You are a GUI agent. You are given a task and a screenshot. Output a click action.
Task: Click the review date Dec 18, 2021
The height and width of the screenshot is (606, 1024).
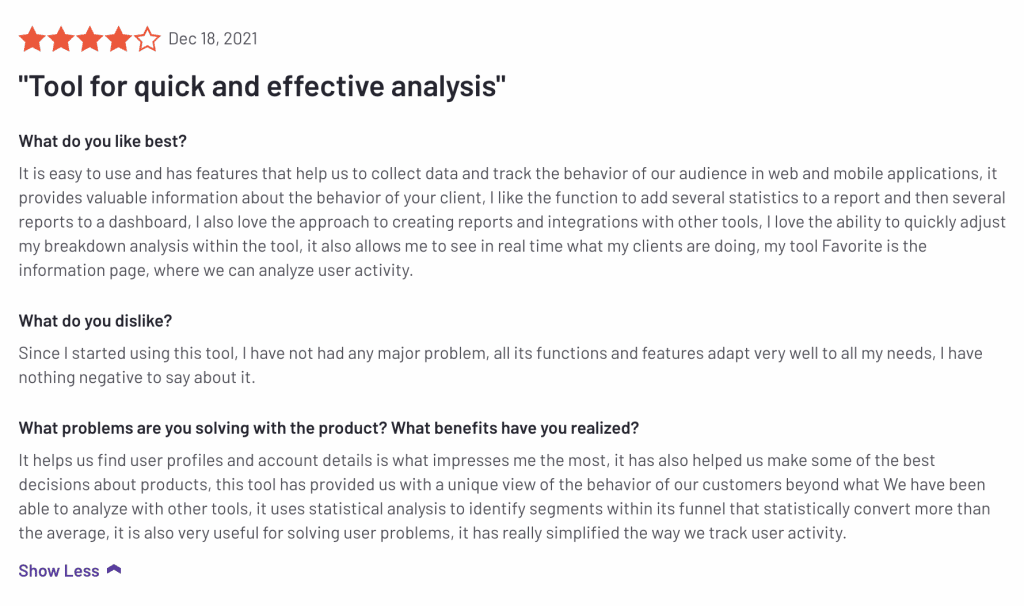(x=213, y=39)
